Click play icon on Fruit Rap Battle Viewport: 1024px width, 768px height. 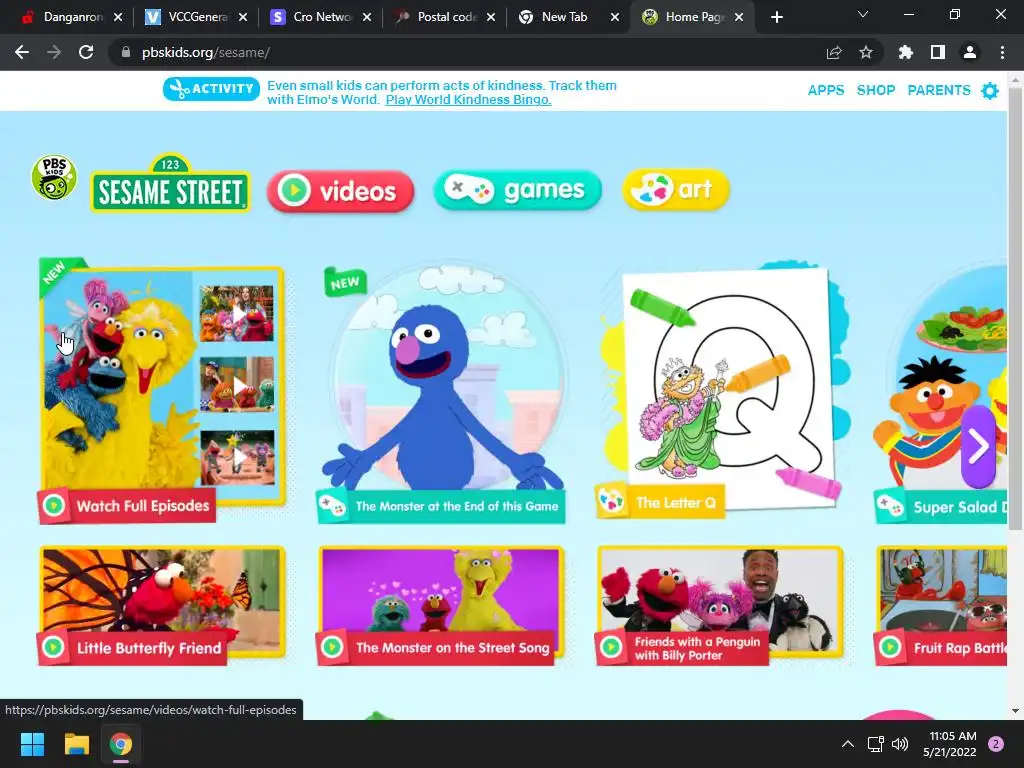pyautogui.click(x=890, y=647)
